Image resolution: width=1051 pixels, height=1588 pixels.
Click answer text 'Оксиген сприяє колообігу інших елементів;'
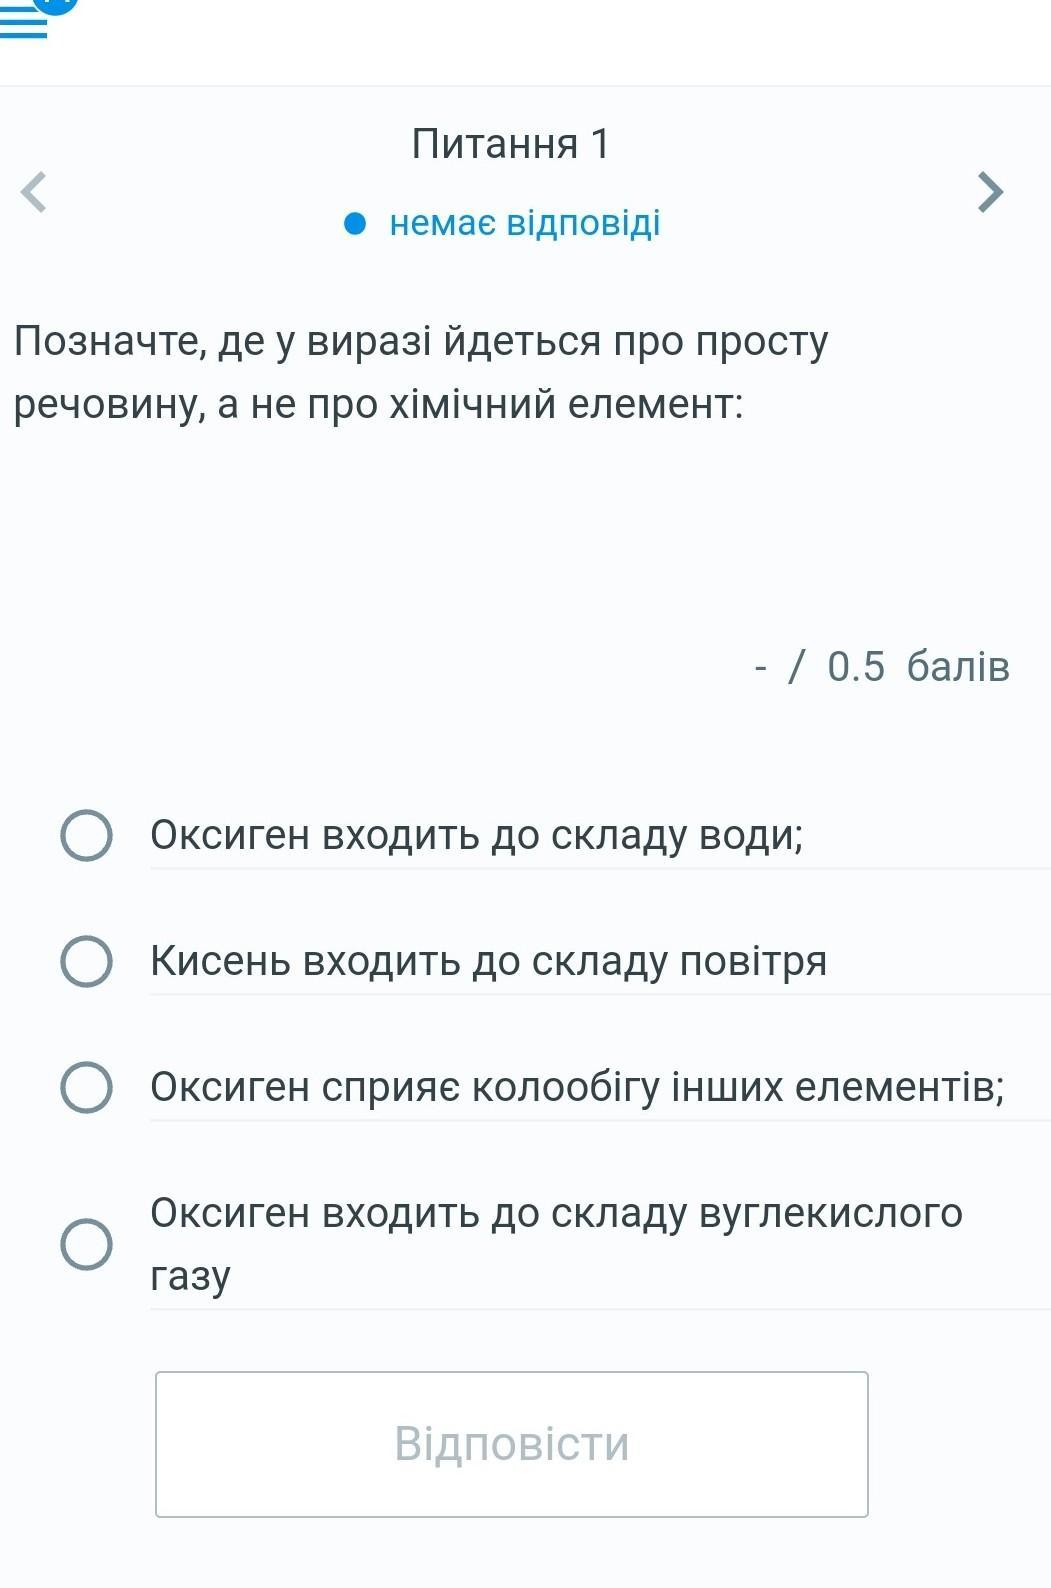[x=577, y=1087]
